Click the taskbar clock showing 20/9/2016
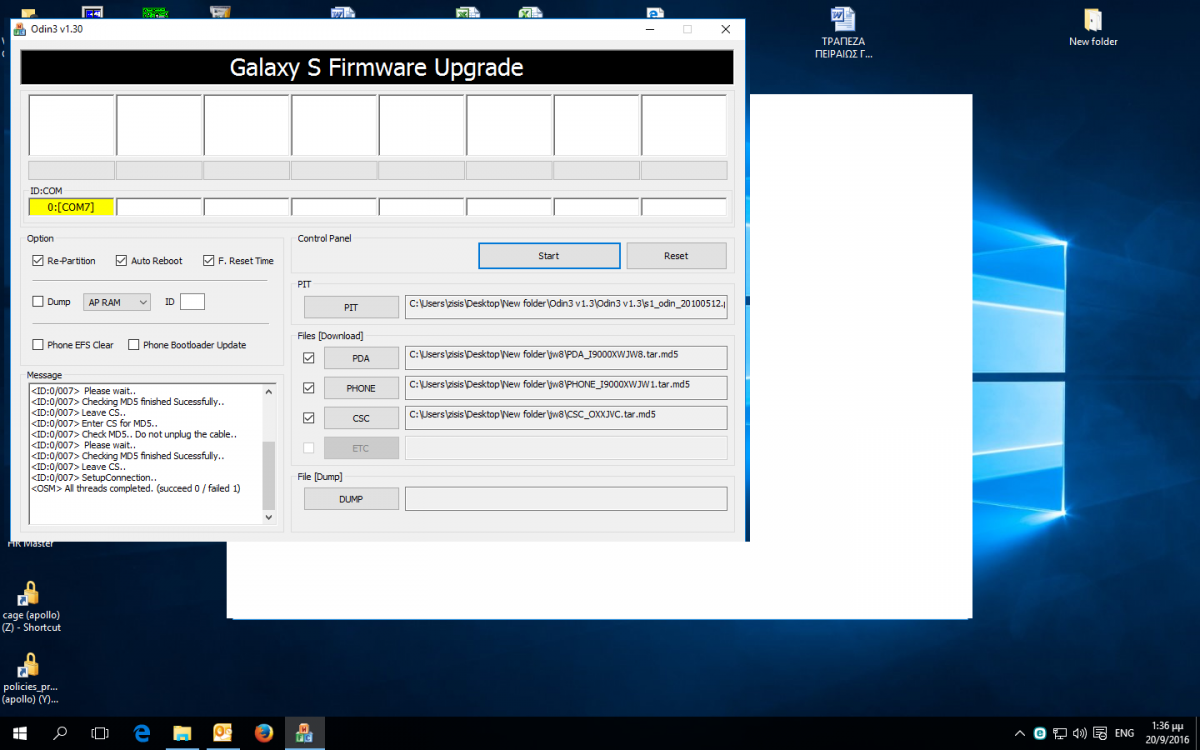 tap(1165, 733)
